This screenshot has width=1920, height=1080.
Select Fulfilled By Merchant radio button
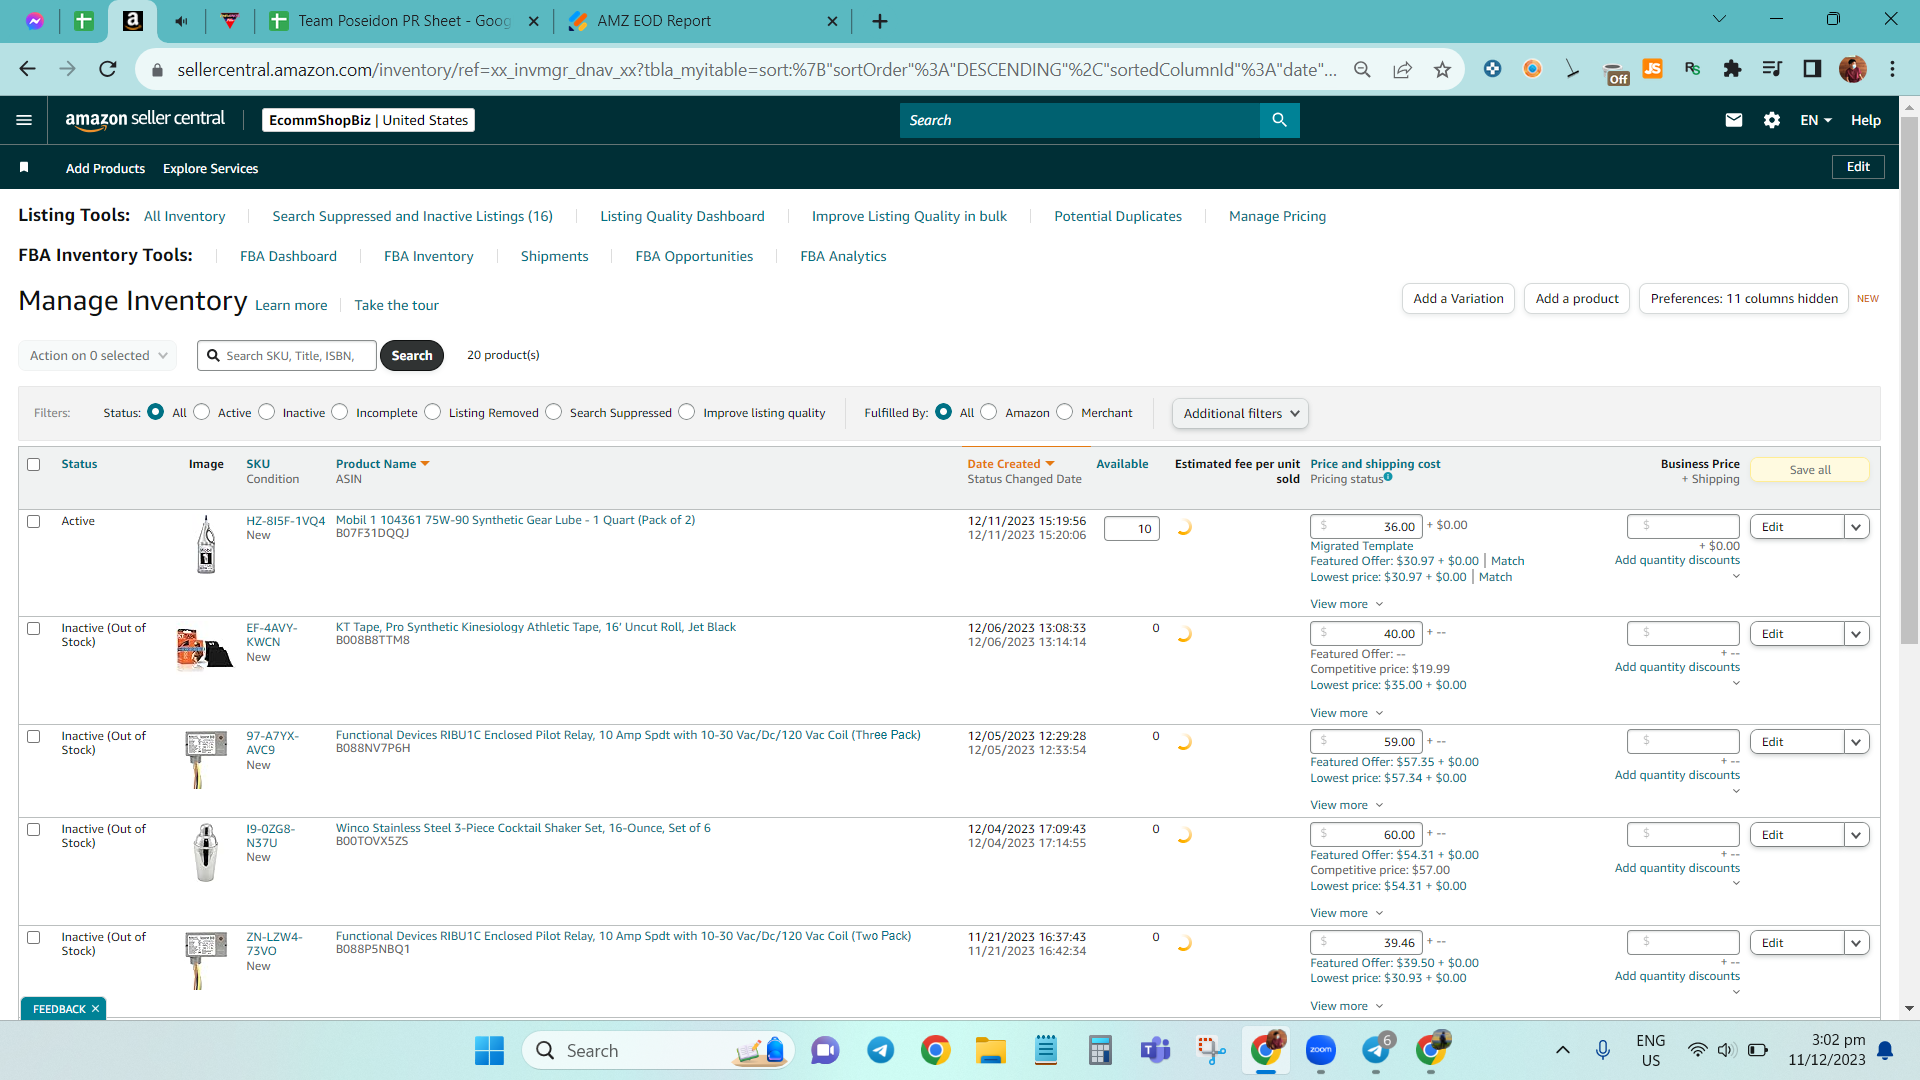click(x=1065, y=412)
